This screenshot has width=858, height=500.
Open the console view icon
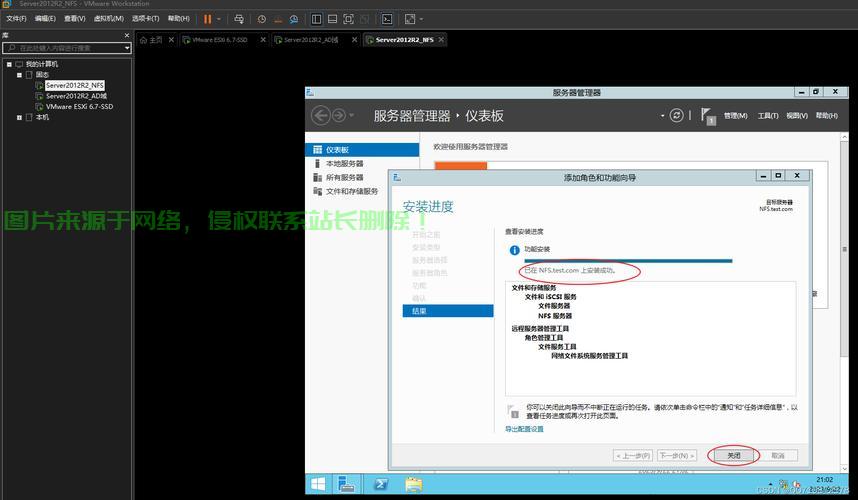tap(387, 19)
